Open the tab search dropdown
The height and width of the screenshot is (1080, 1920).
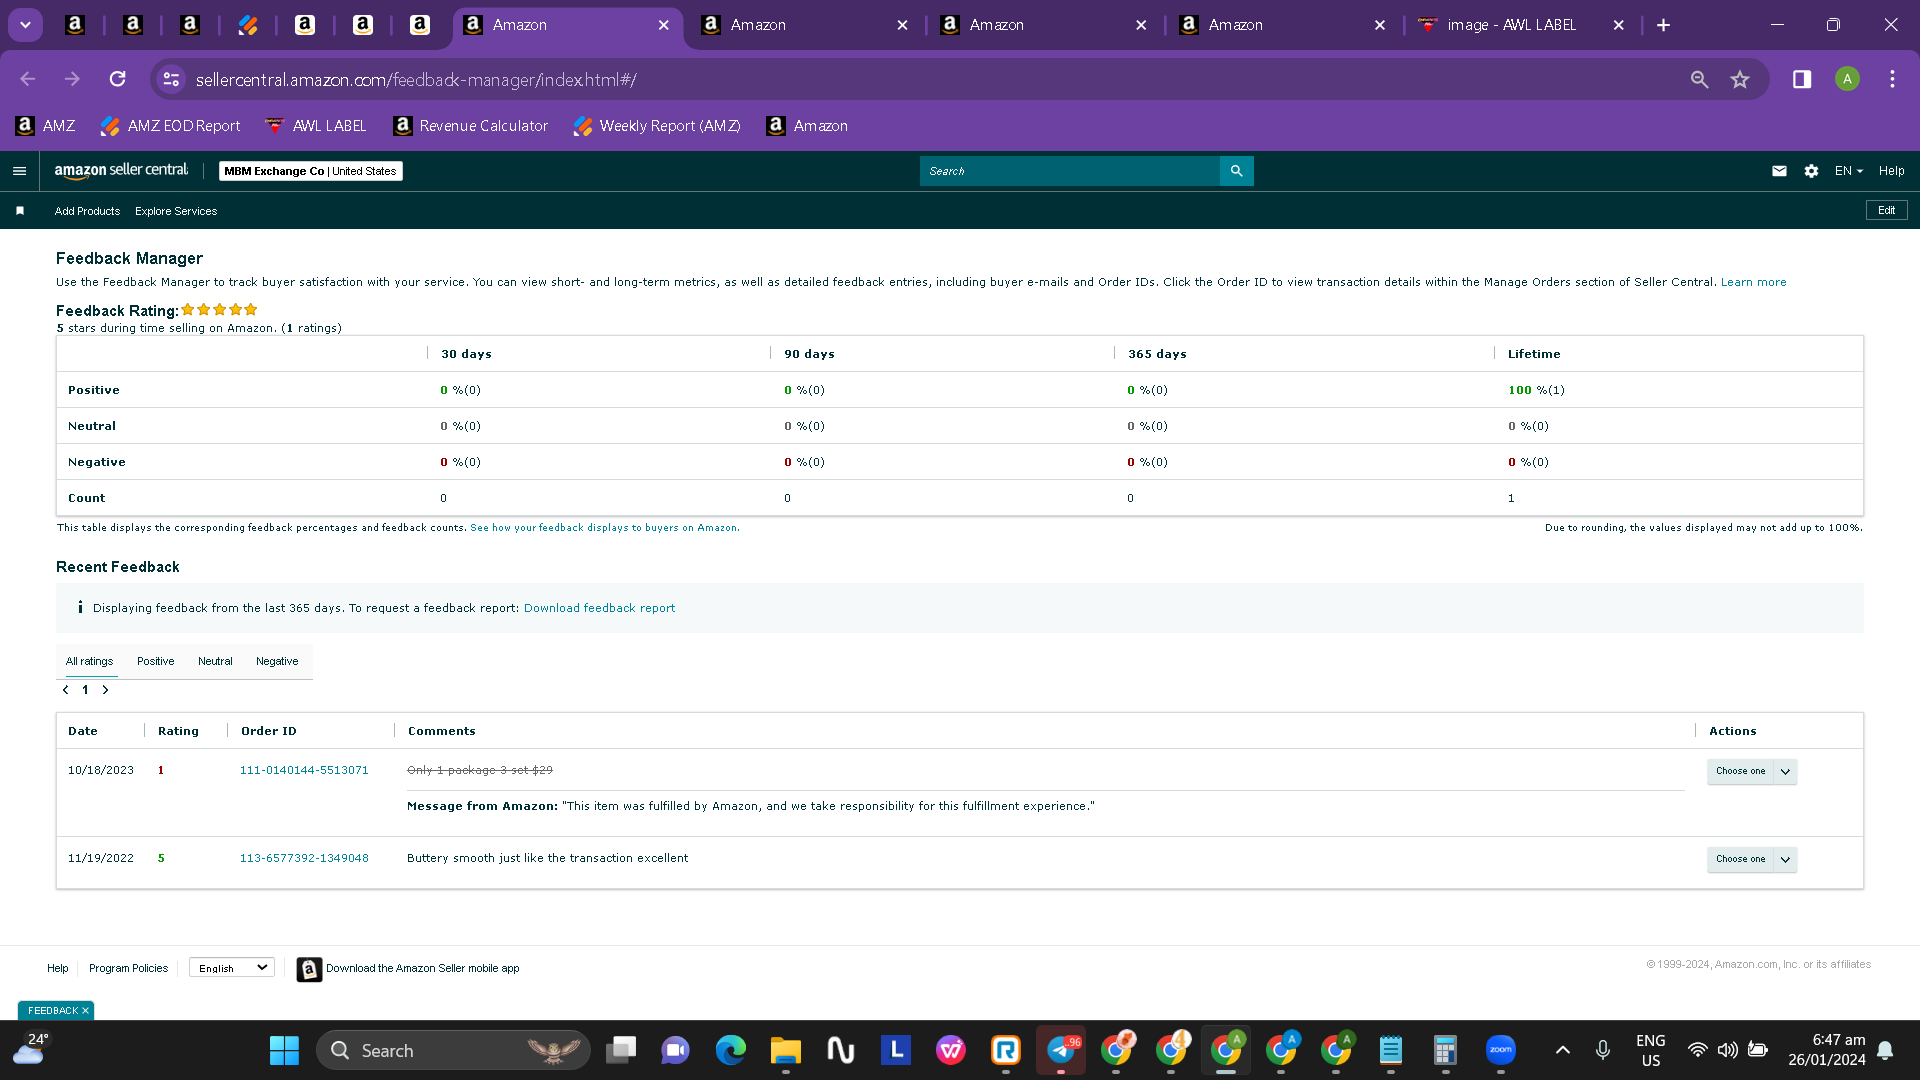[25, 25]
